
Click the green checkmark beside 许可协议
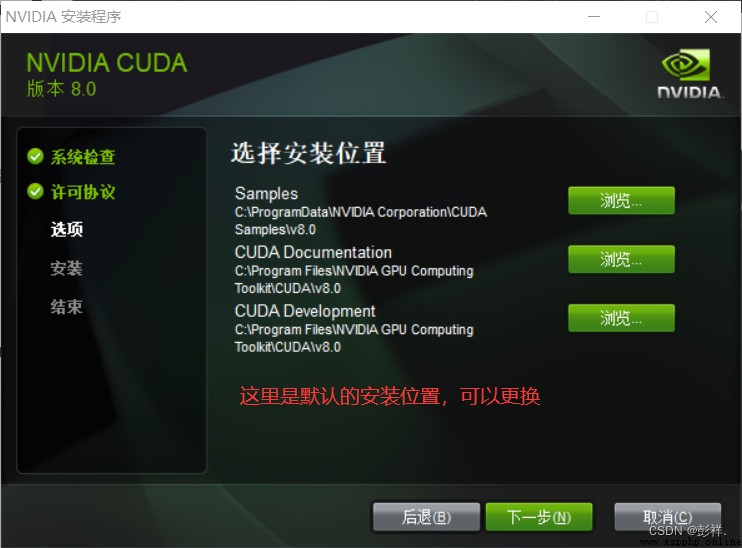click(35, 192)
